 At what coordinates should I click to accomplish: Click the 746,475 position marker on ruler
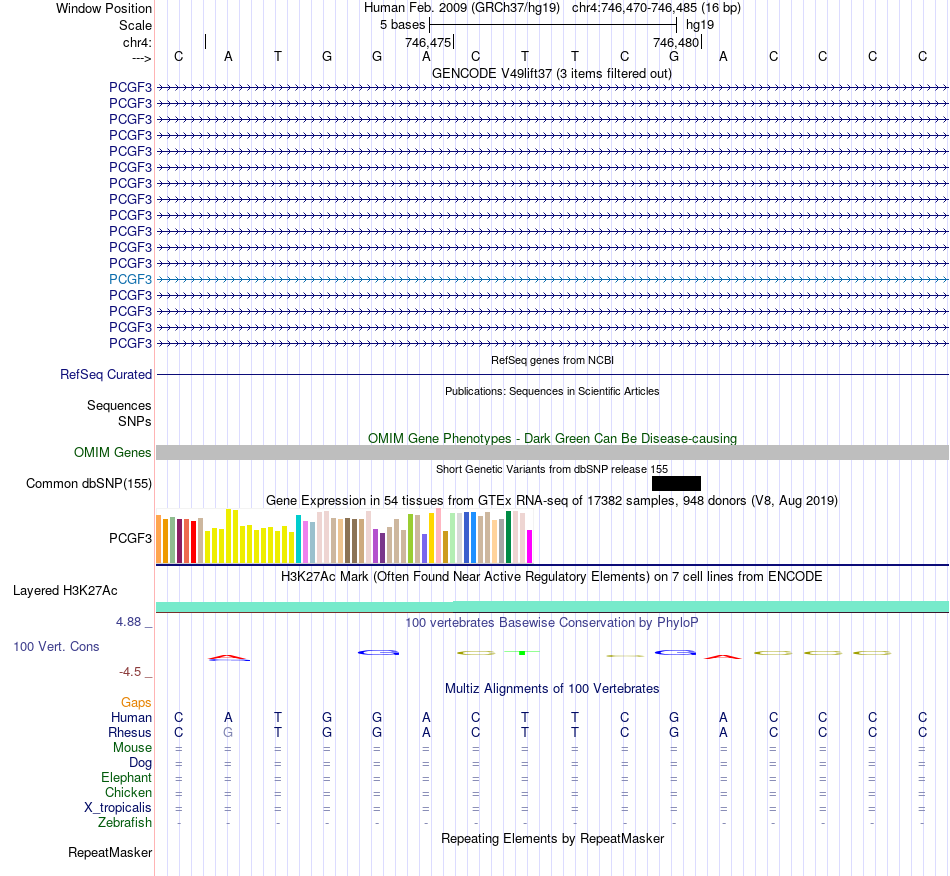(x=429, y=42)
